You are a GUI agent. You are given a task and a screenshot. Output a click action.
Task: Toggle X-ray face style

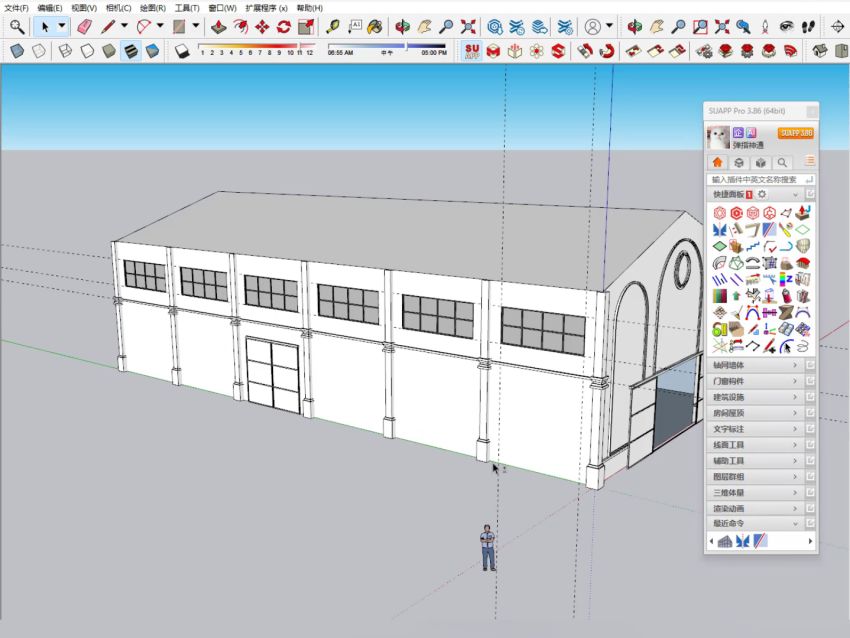[17, 51]
